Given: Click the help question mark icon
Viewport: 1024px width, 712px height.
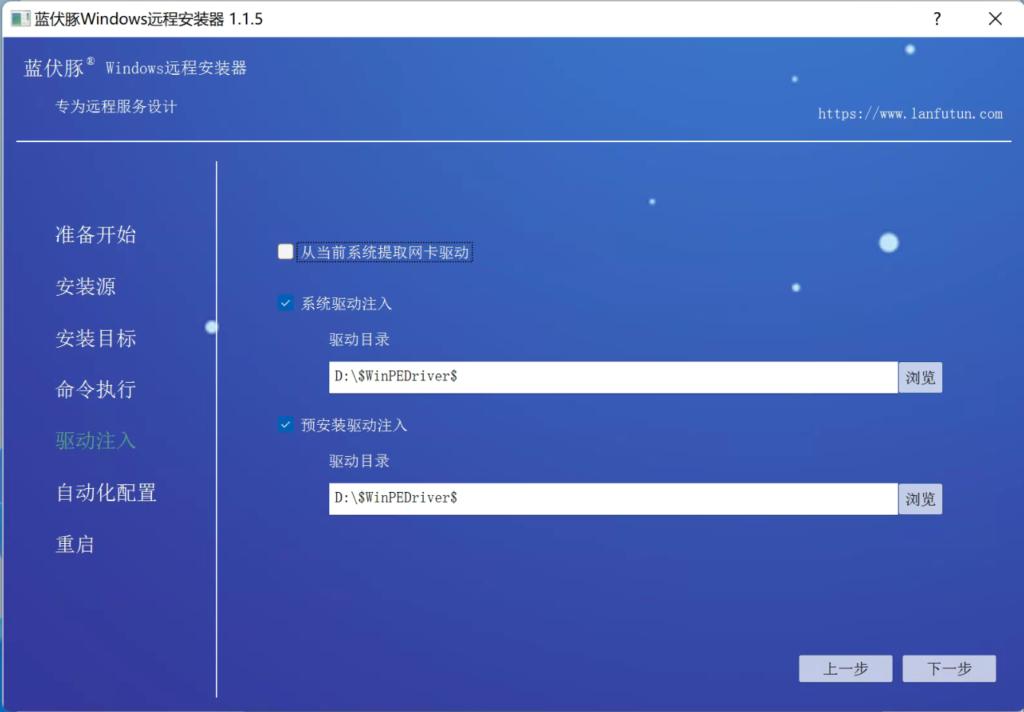Looking at the screenshot, I should point(936,18).
